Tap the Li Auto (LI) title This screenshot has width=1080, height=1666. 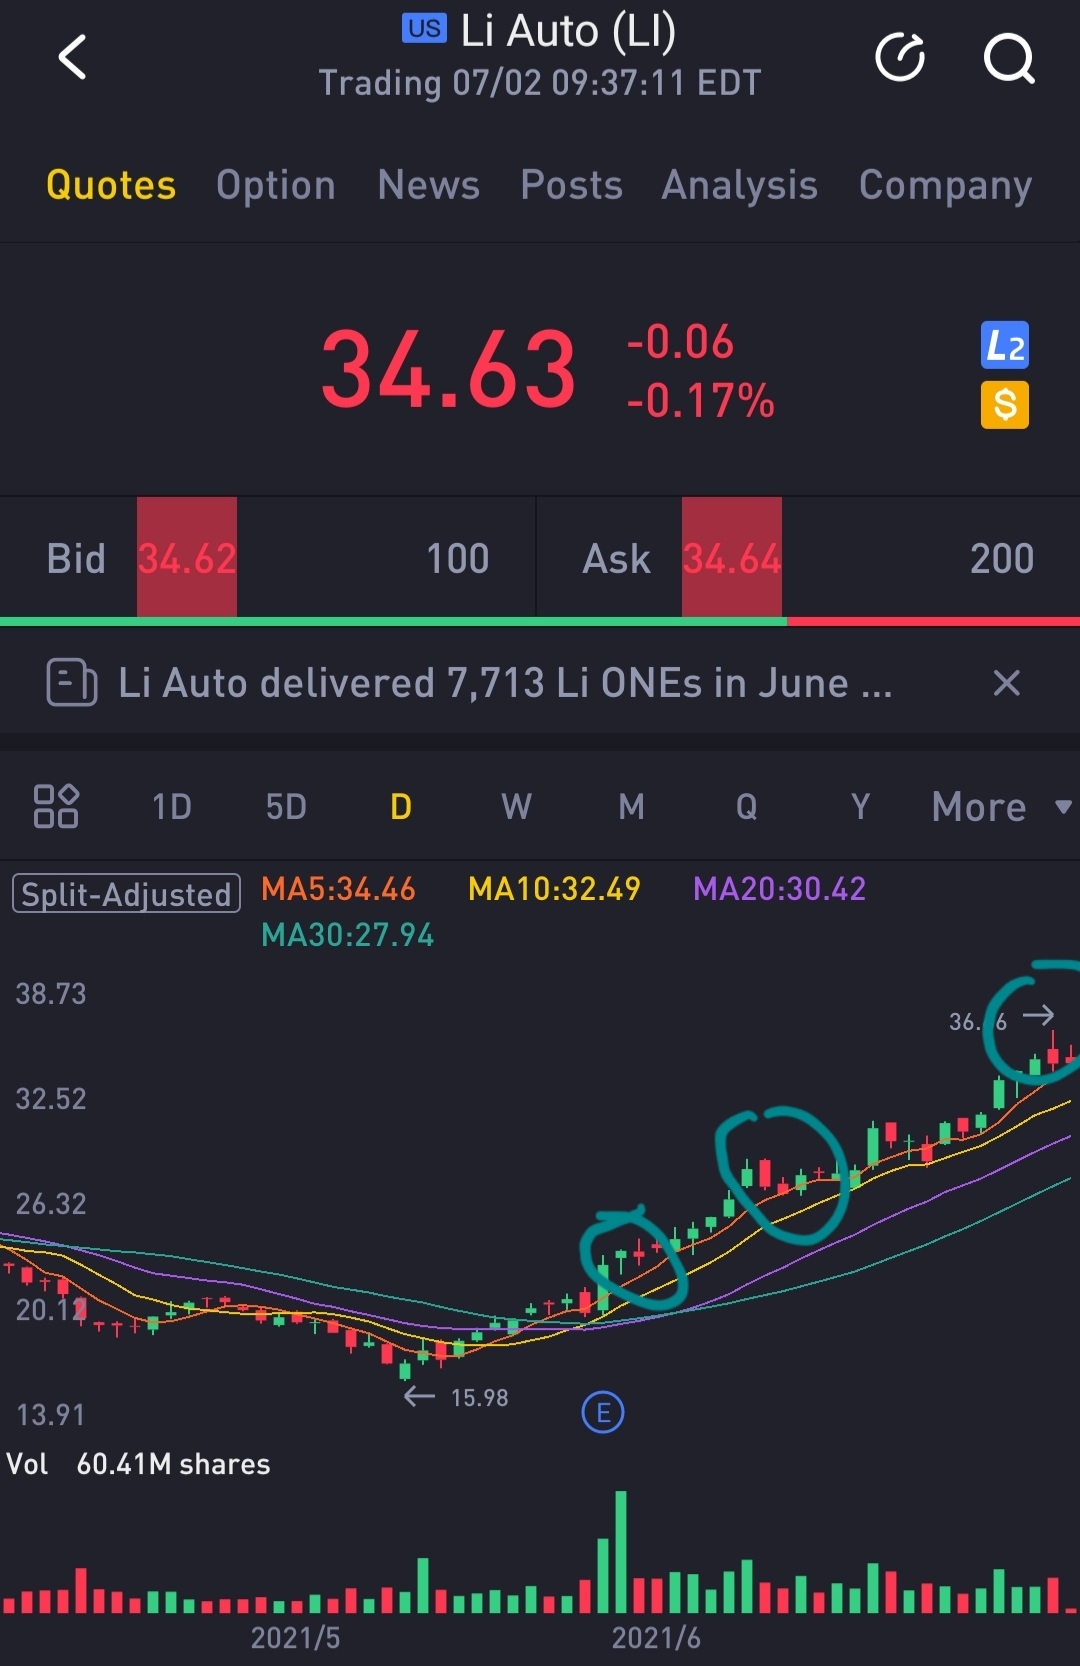coord(568,31)
